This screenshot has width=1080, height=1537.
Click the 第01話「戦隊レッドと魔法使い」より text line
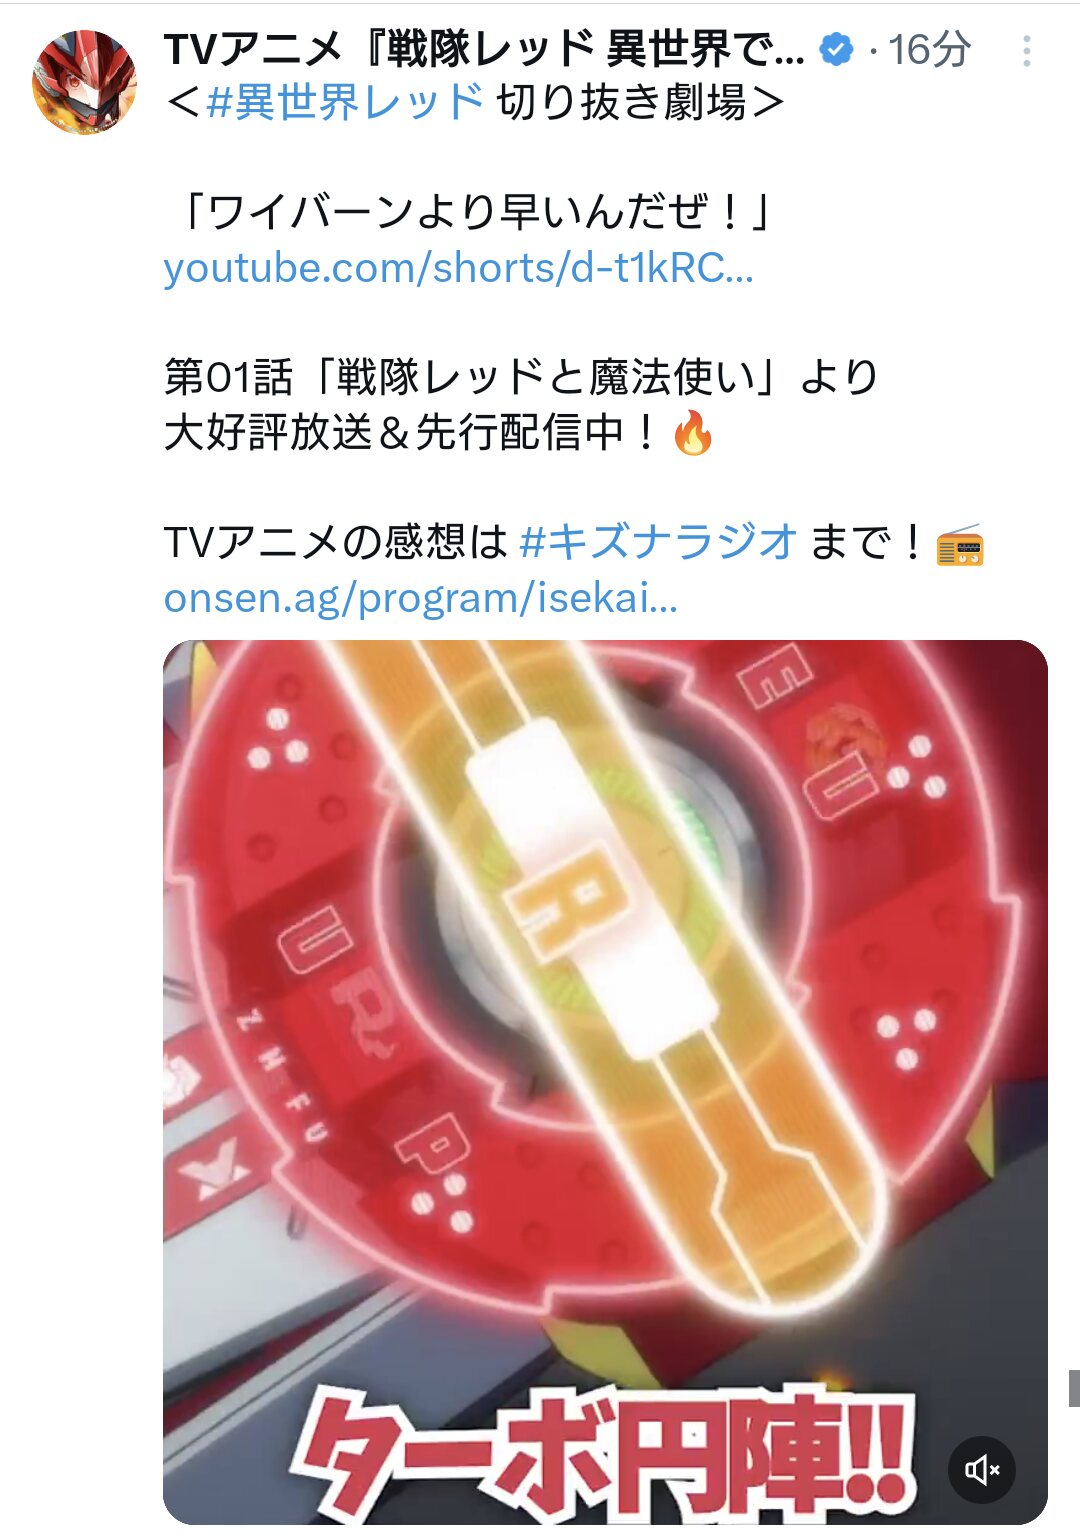pos(521,378)
